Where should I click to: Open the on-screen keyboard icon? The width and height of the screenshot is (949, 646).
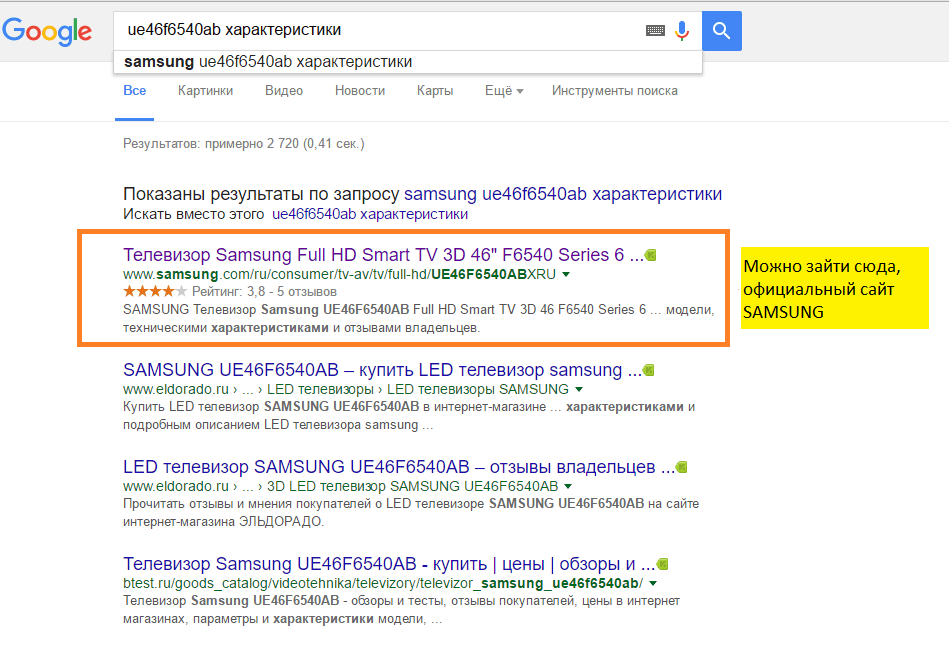tap(655, 30)
